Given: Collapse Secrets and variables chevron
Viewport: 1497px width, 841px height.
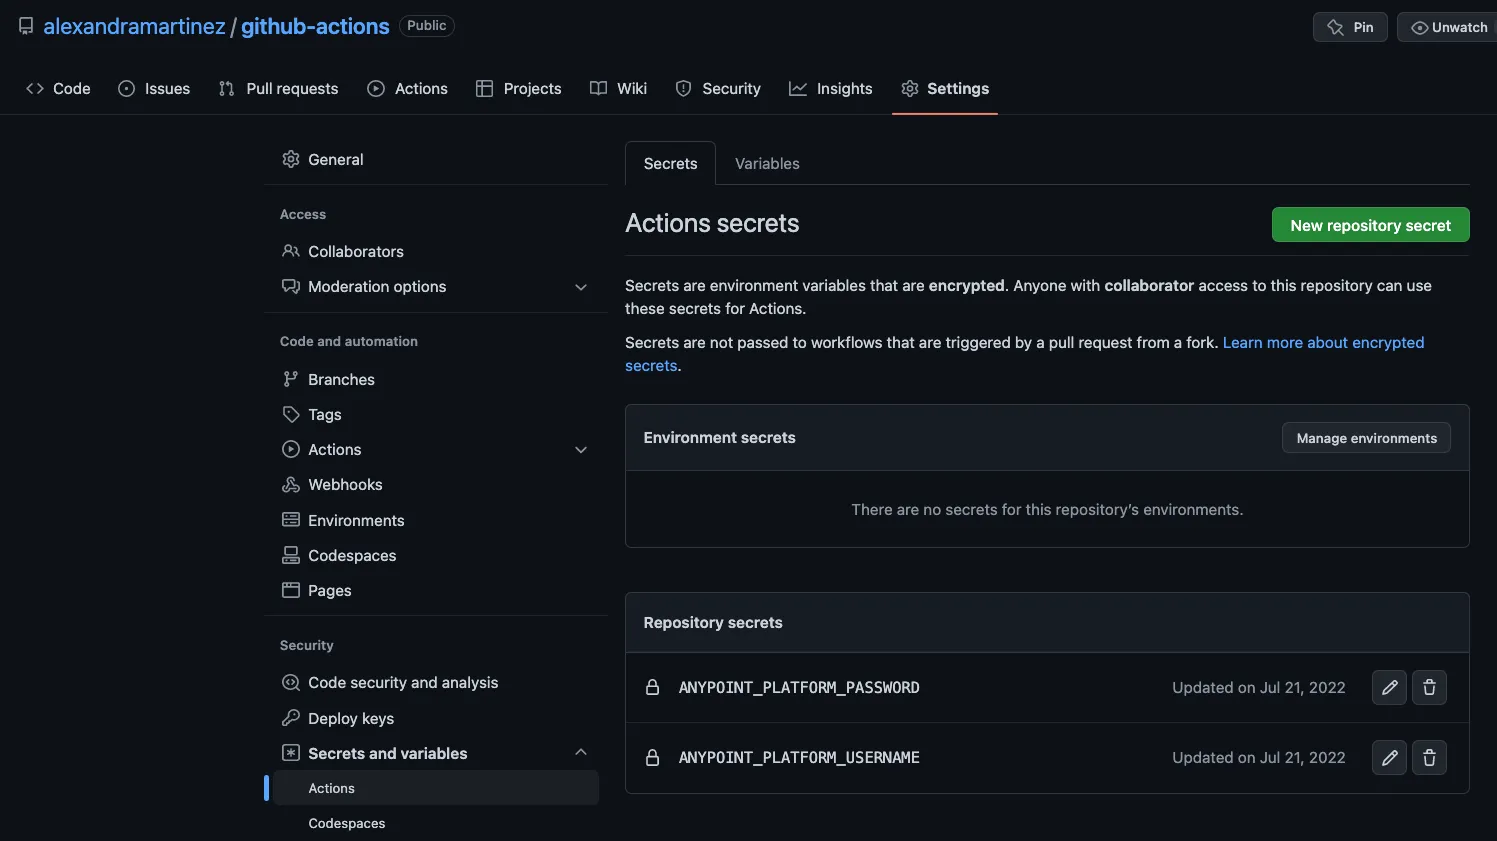Looking at the screenshot, I should coord(581,752).
